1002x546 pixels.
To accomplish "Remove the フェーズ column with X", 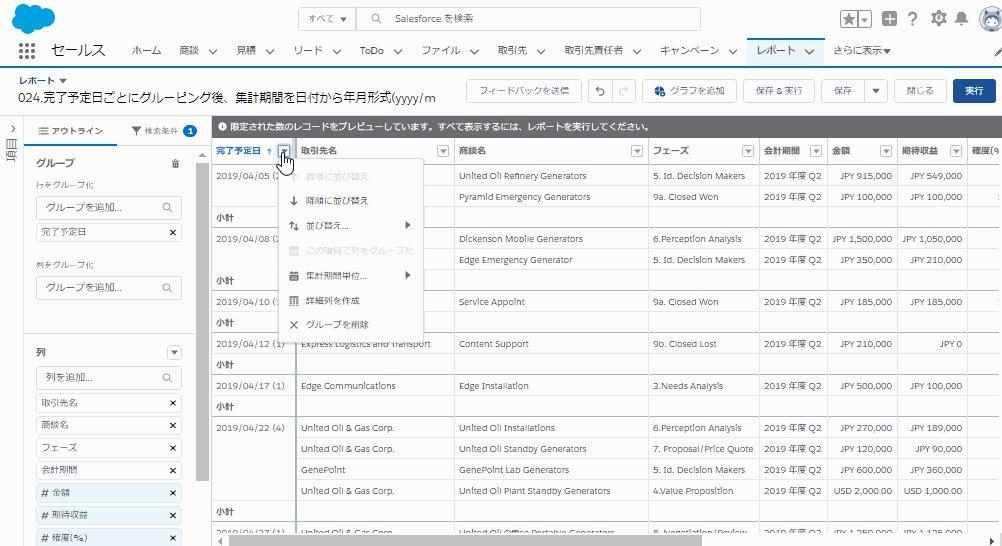I will coord(173,448).
